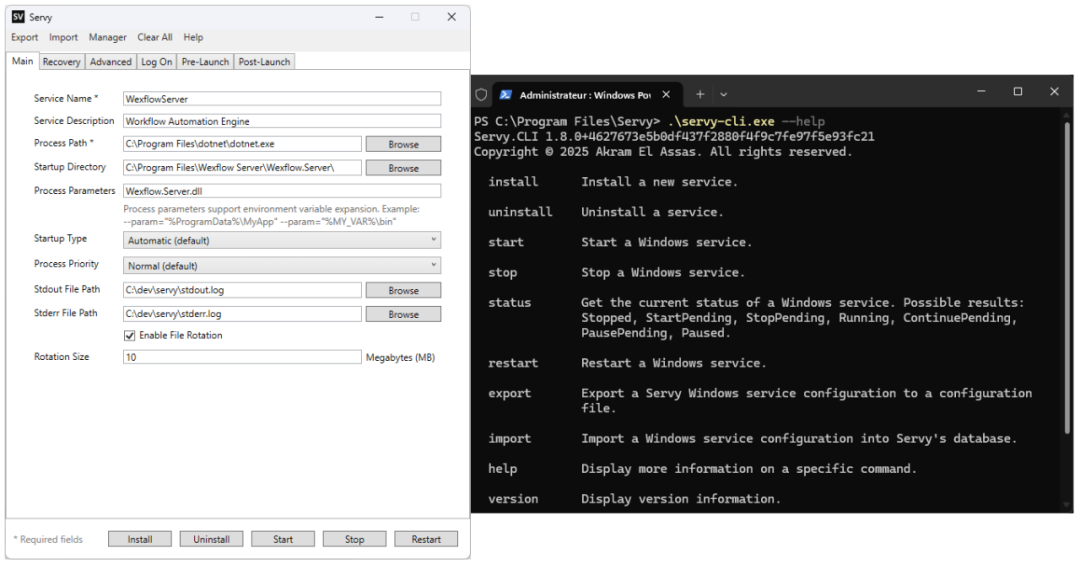Click the Stdout File Path field
The image size is (1080, 564).
242,290
